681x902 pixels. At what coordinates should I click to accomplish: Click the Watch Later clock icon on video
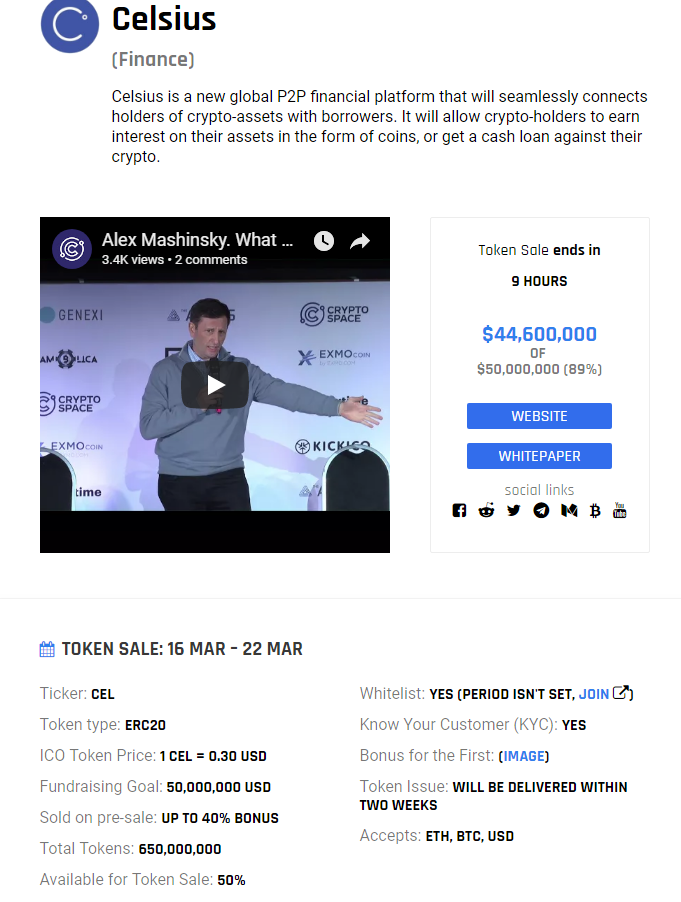(x=324, y=241)
